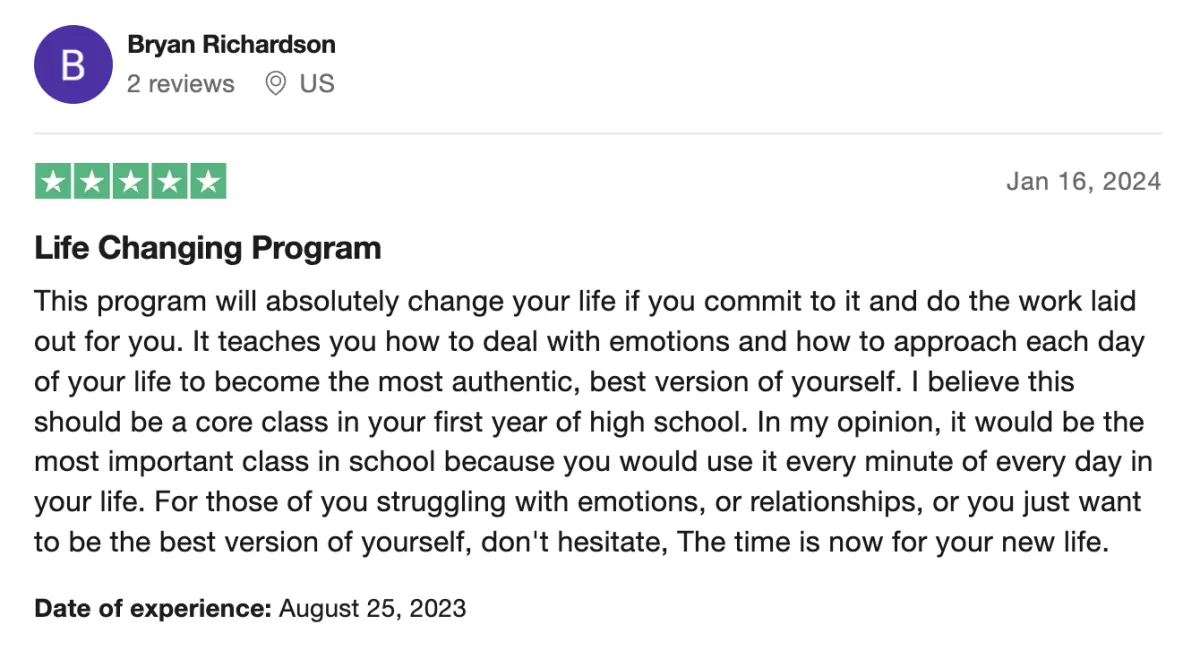Image resolution: width=1200 pixels, height=650 pixels.
Task: Click the fifth green rating star
Action: point(207,182)
